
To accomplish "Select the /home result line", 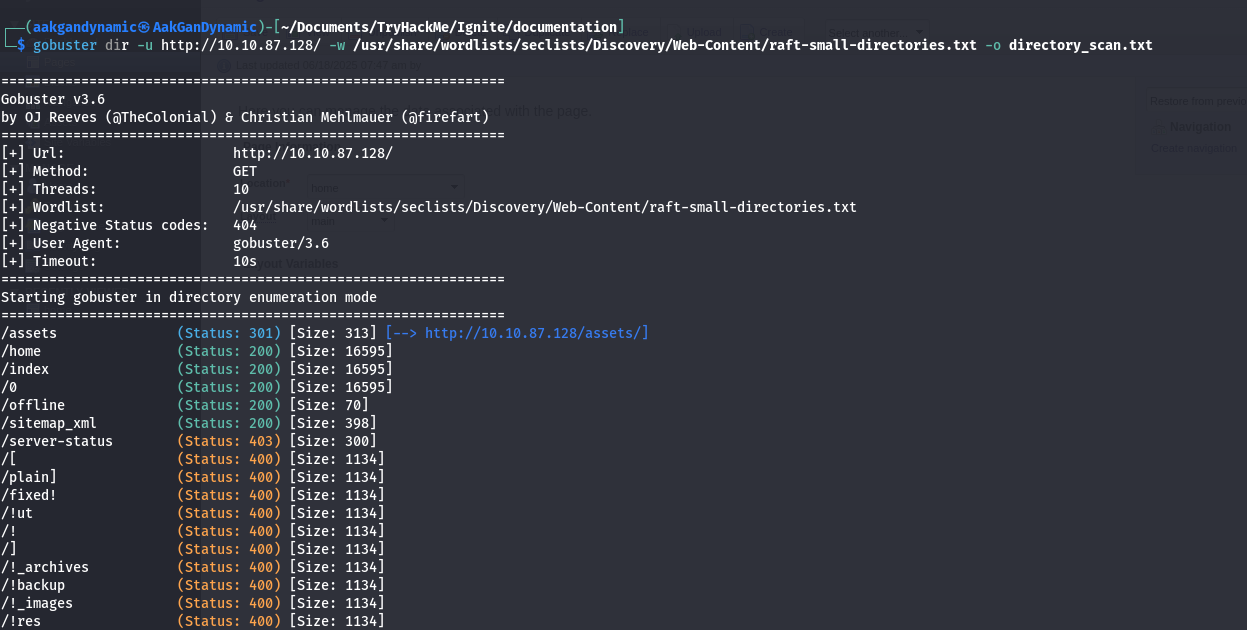I will [21, 351].
